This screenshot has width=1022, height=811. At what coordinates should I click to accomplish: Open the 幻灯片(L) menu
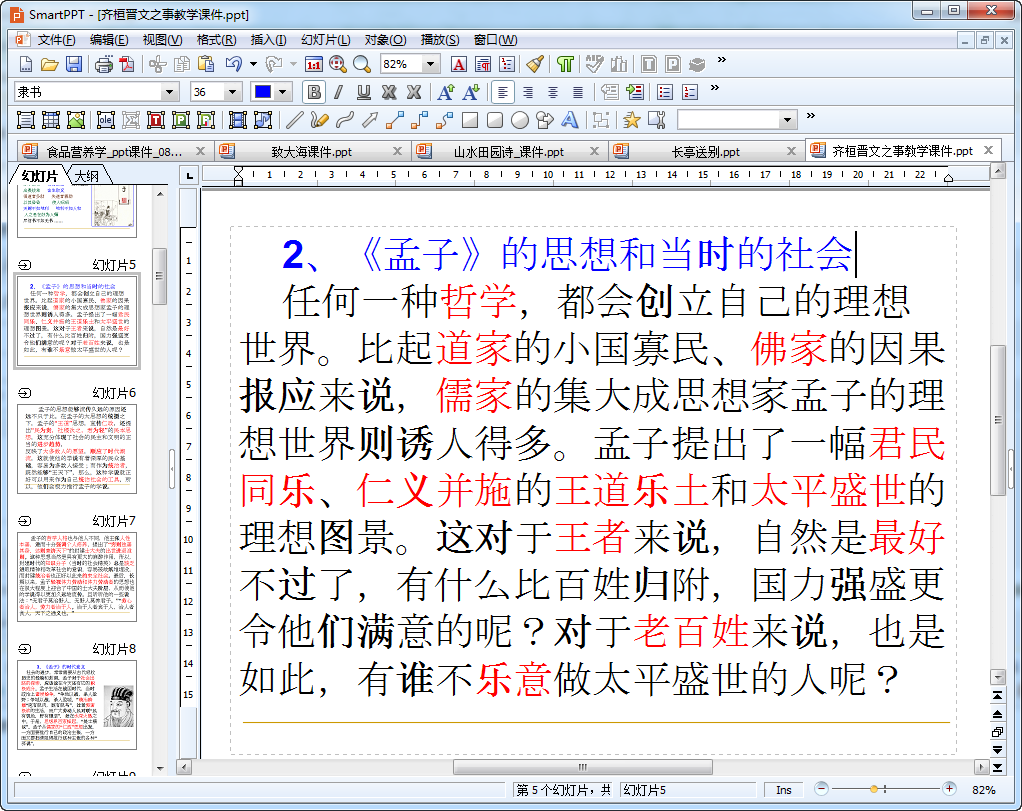click(325, 40)
